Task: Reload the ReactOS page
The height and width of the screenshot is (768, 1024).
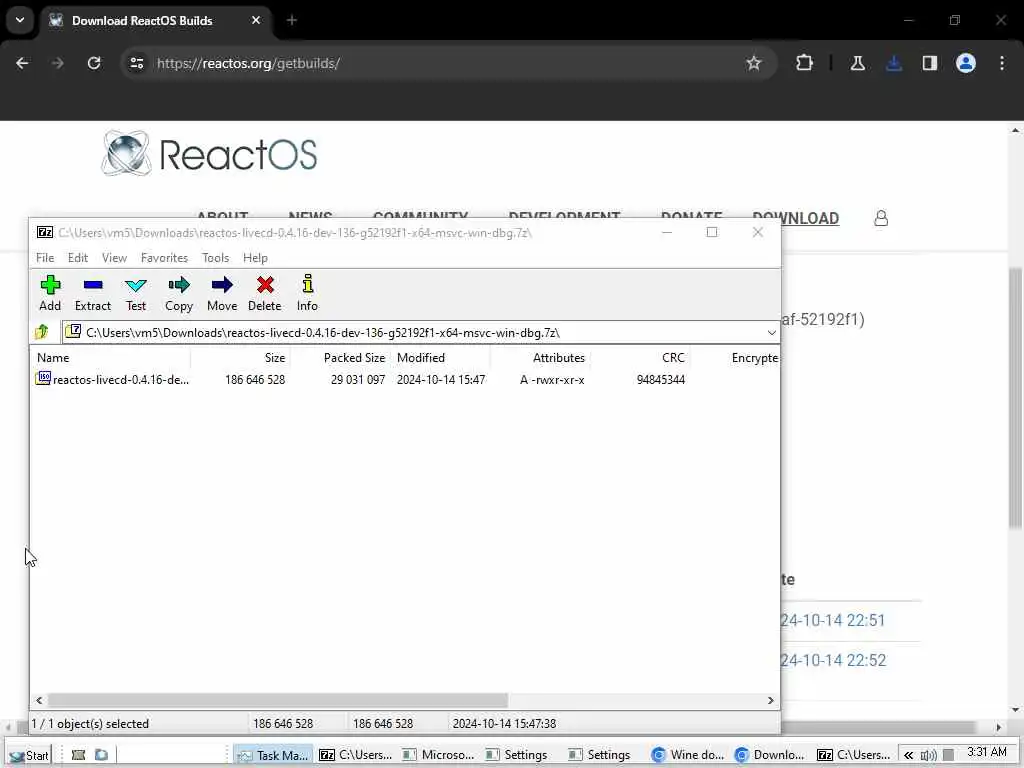Action: (94, 63)
